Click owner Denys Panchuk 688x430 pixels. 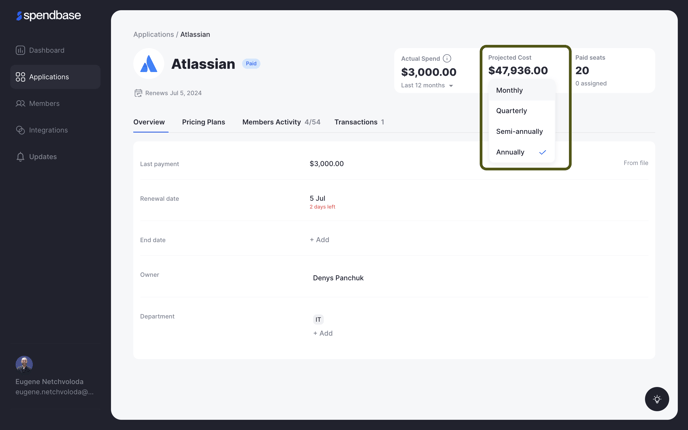338,278
